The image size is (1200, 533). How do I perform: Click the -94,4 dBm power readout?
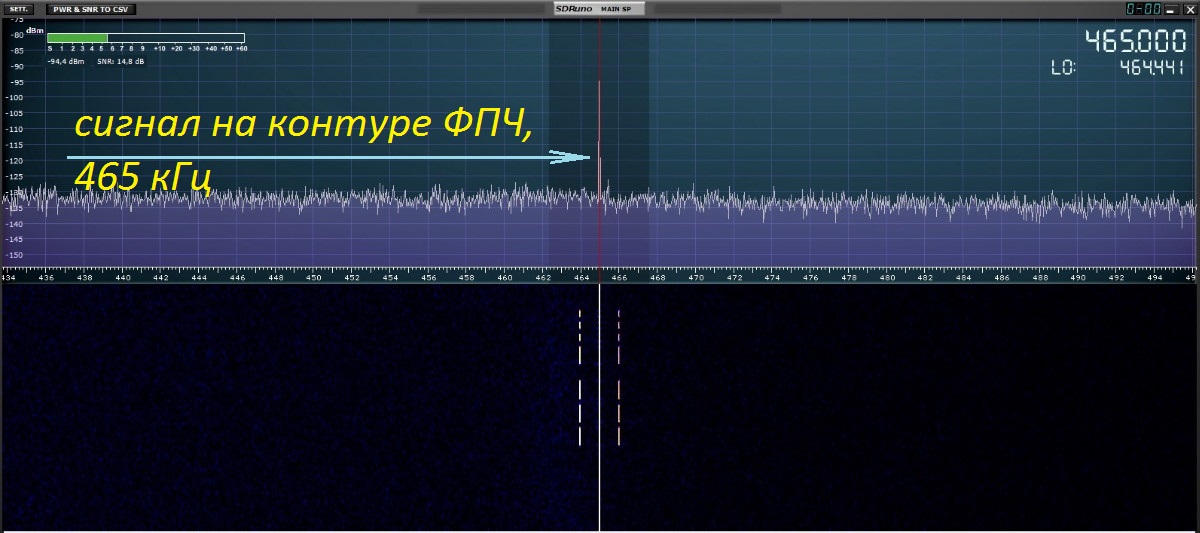point(65,61)
